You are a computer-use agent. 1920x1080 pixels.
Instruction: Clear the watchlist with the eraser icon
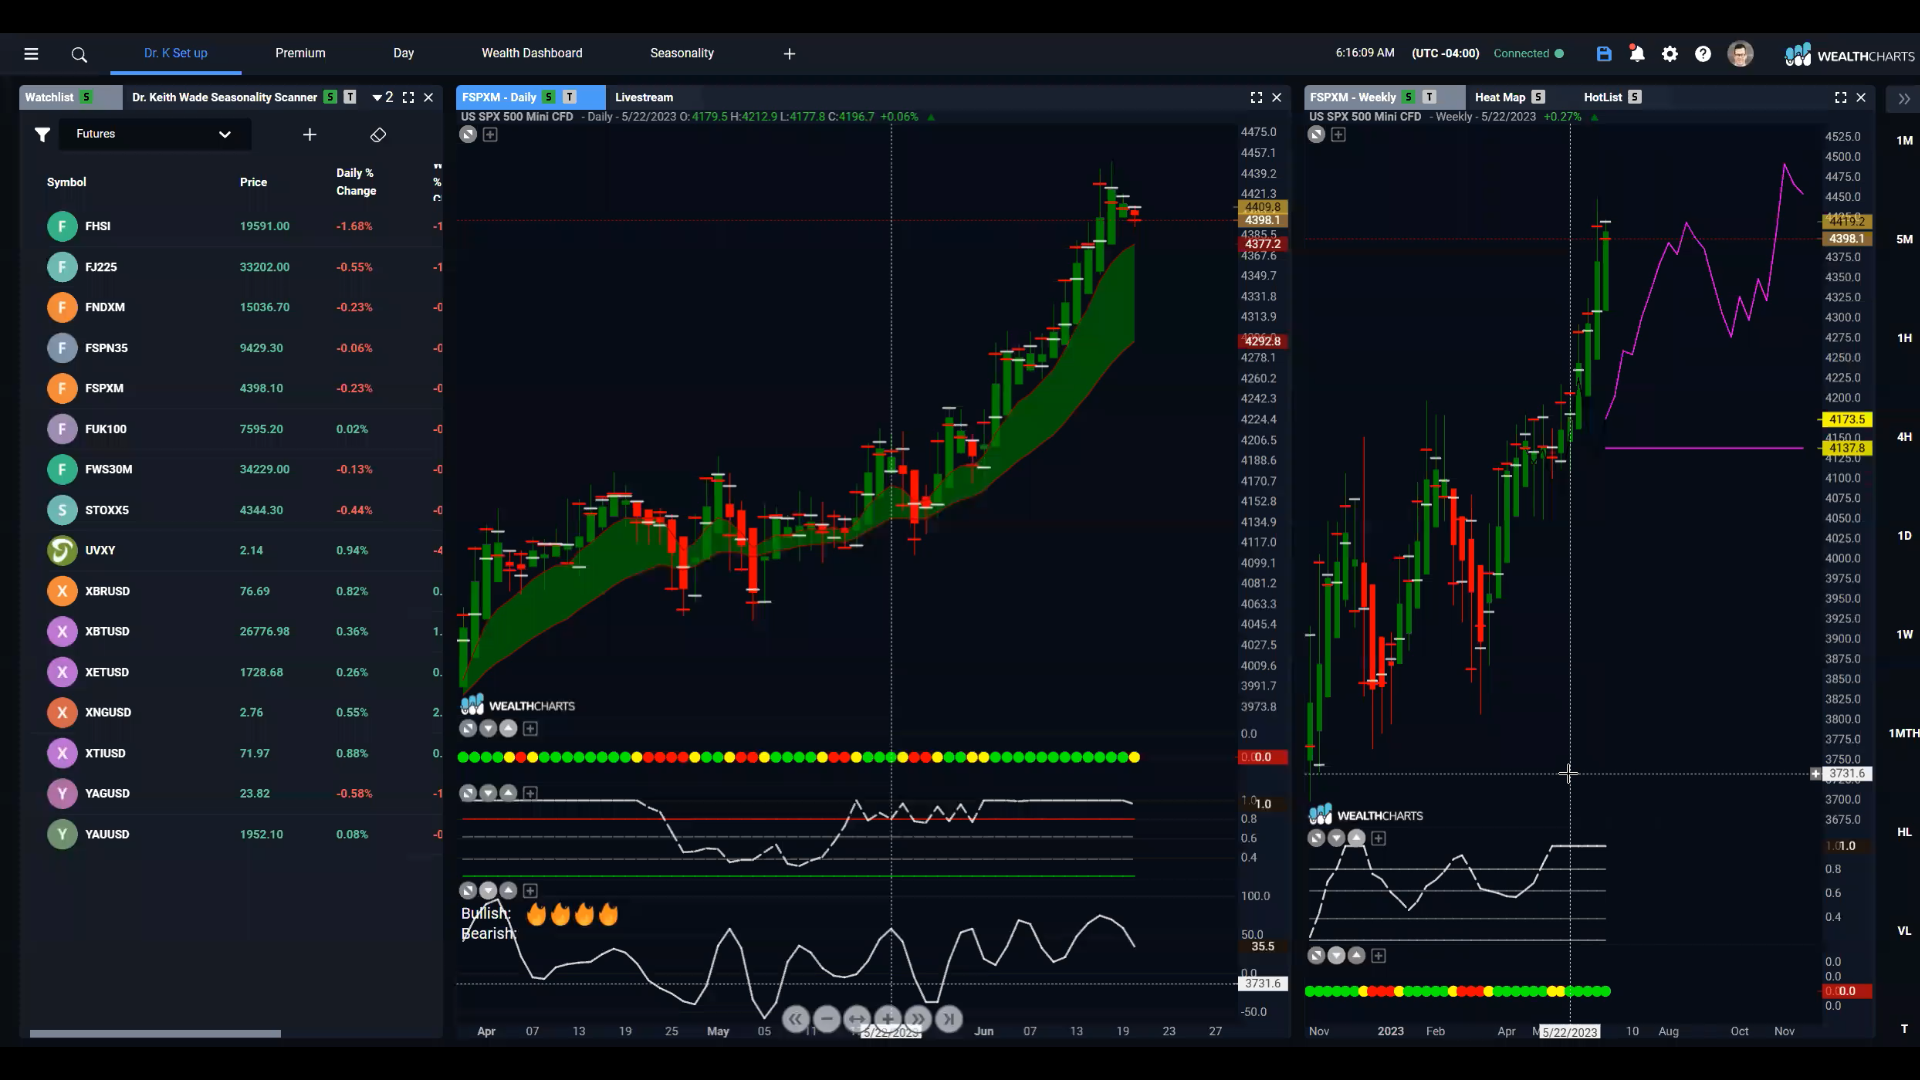[x=378, y=134]
